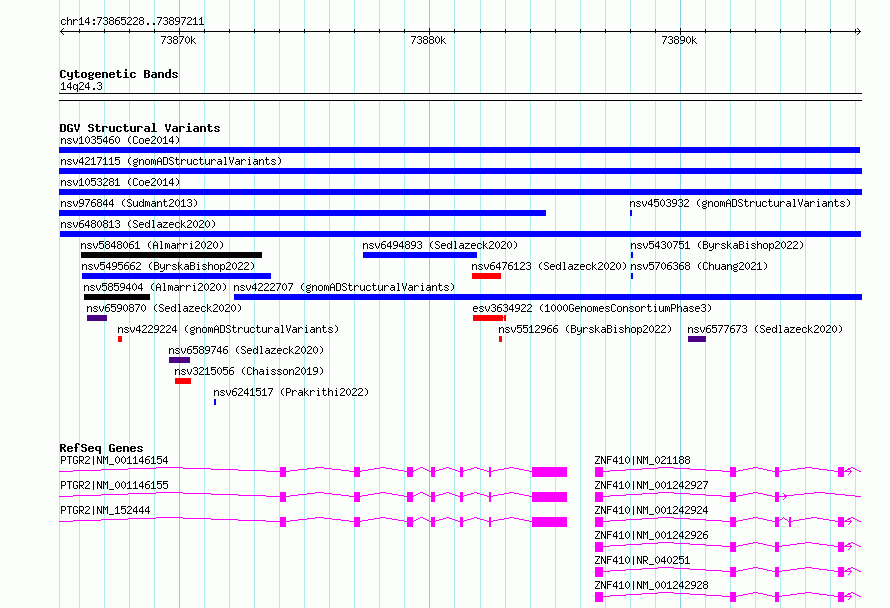The width and height of the screenshot is (890, 608).
Task: Click the nsv4229224 gnomAD variant label
Action: pyautogui.click(x=228, y=329)
